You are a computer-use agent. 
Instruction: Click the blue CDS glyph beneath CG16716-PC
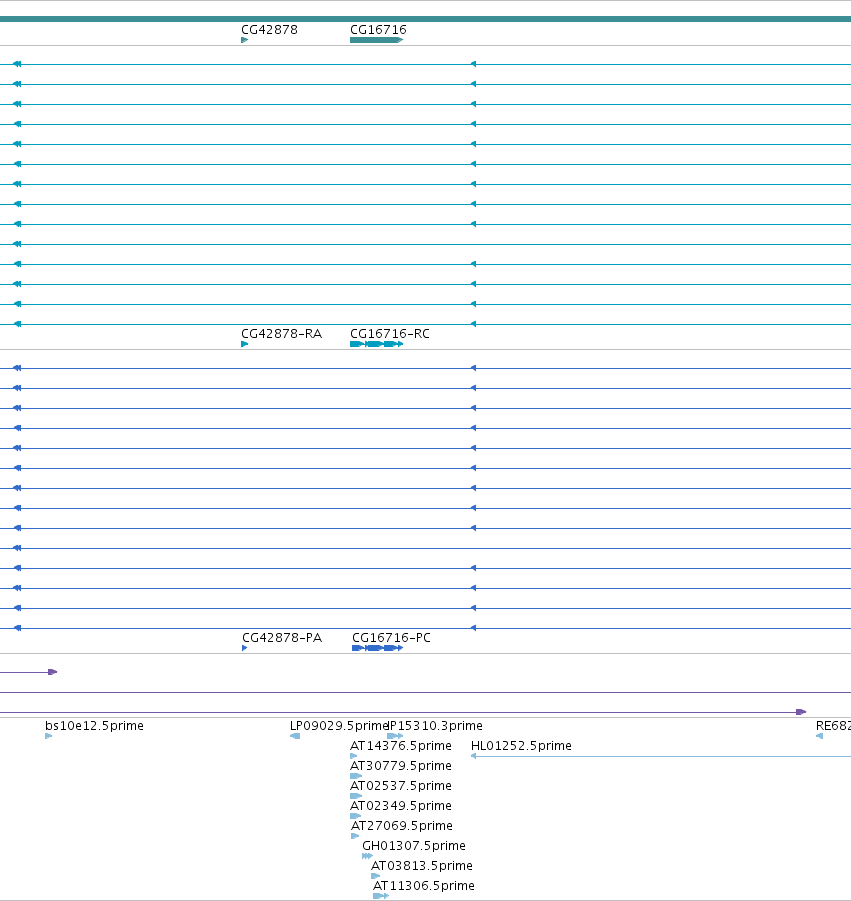[x=378, y=648]
